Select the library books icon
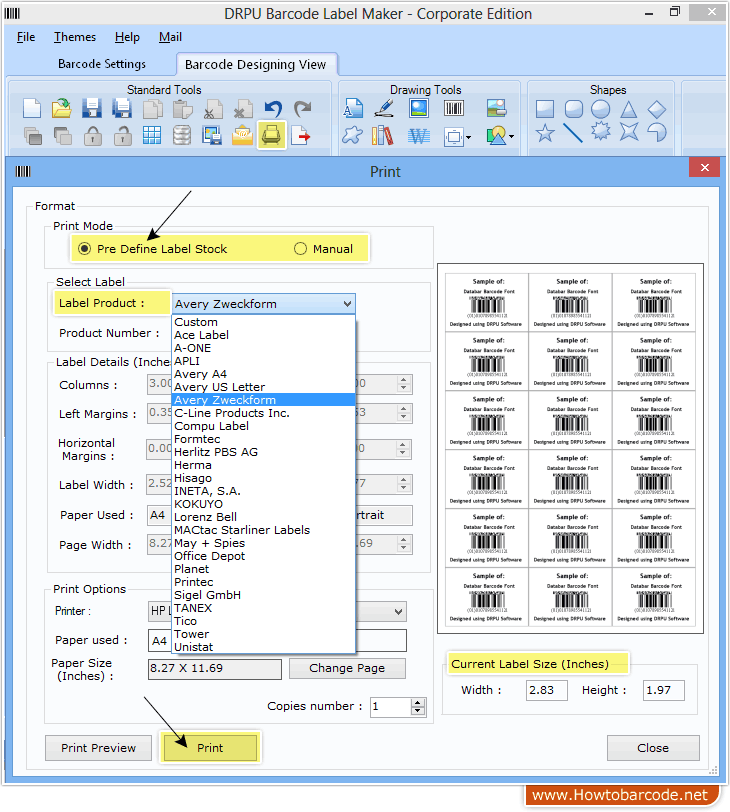Screen dimensions: 730x812 click(x=383, y=136)
